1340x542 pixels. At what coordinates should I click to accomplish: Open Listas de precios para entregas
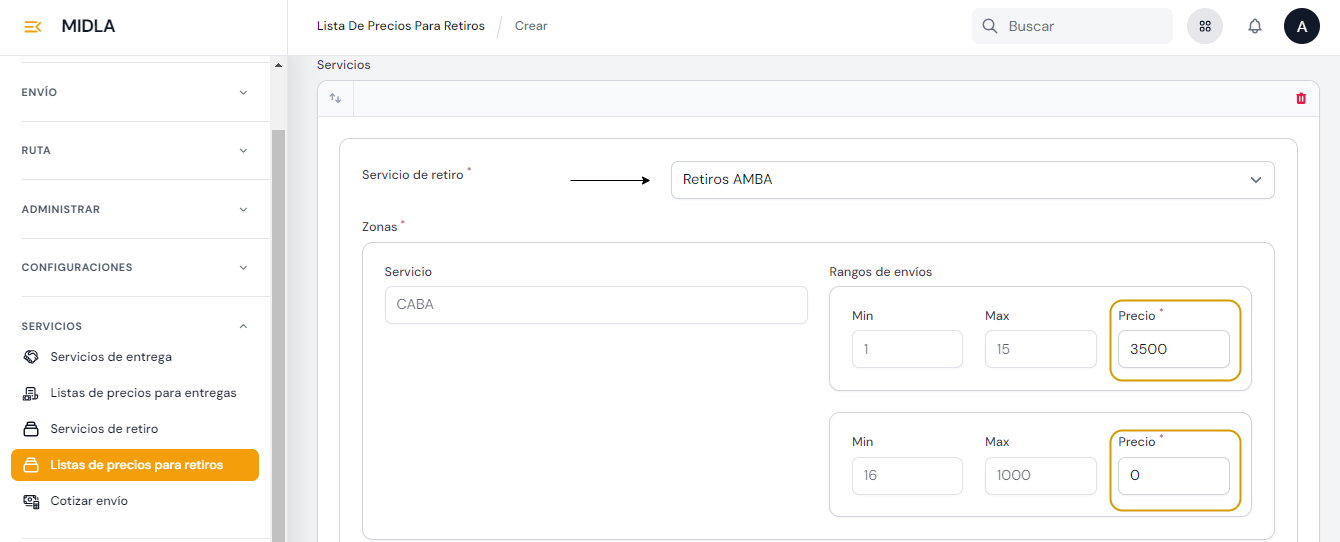[x=143, y=393]
